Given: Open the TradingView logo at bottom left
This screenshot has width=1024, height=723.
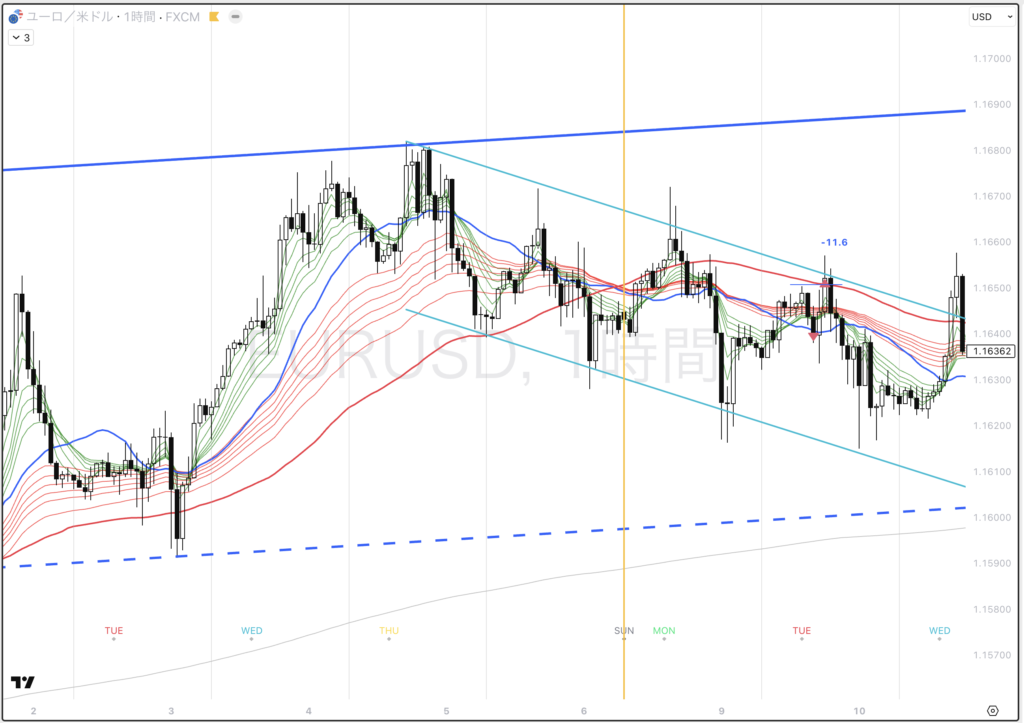Looking at the screenshot, I should tap(22, 682).
